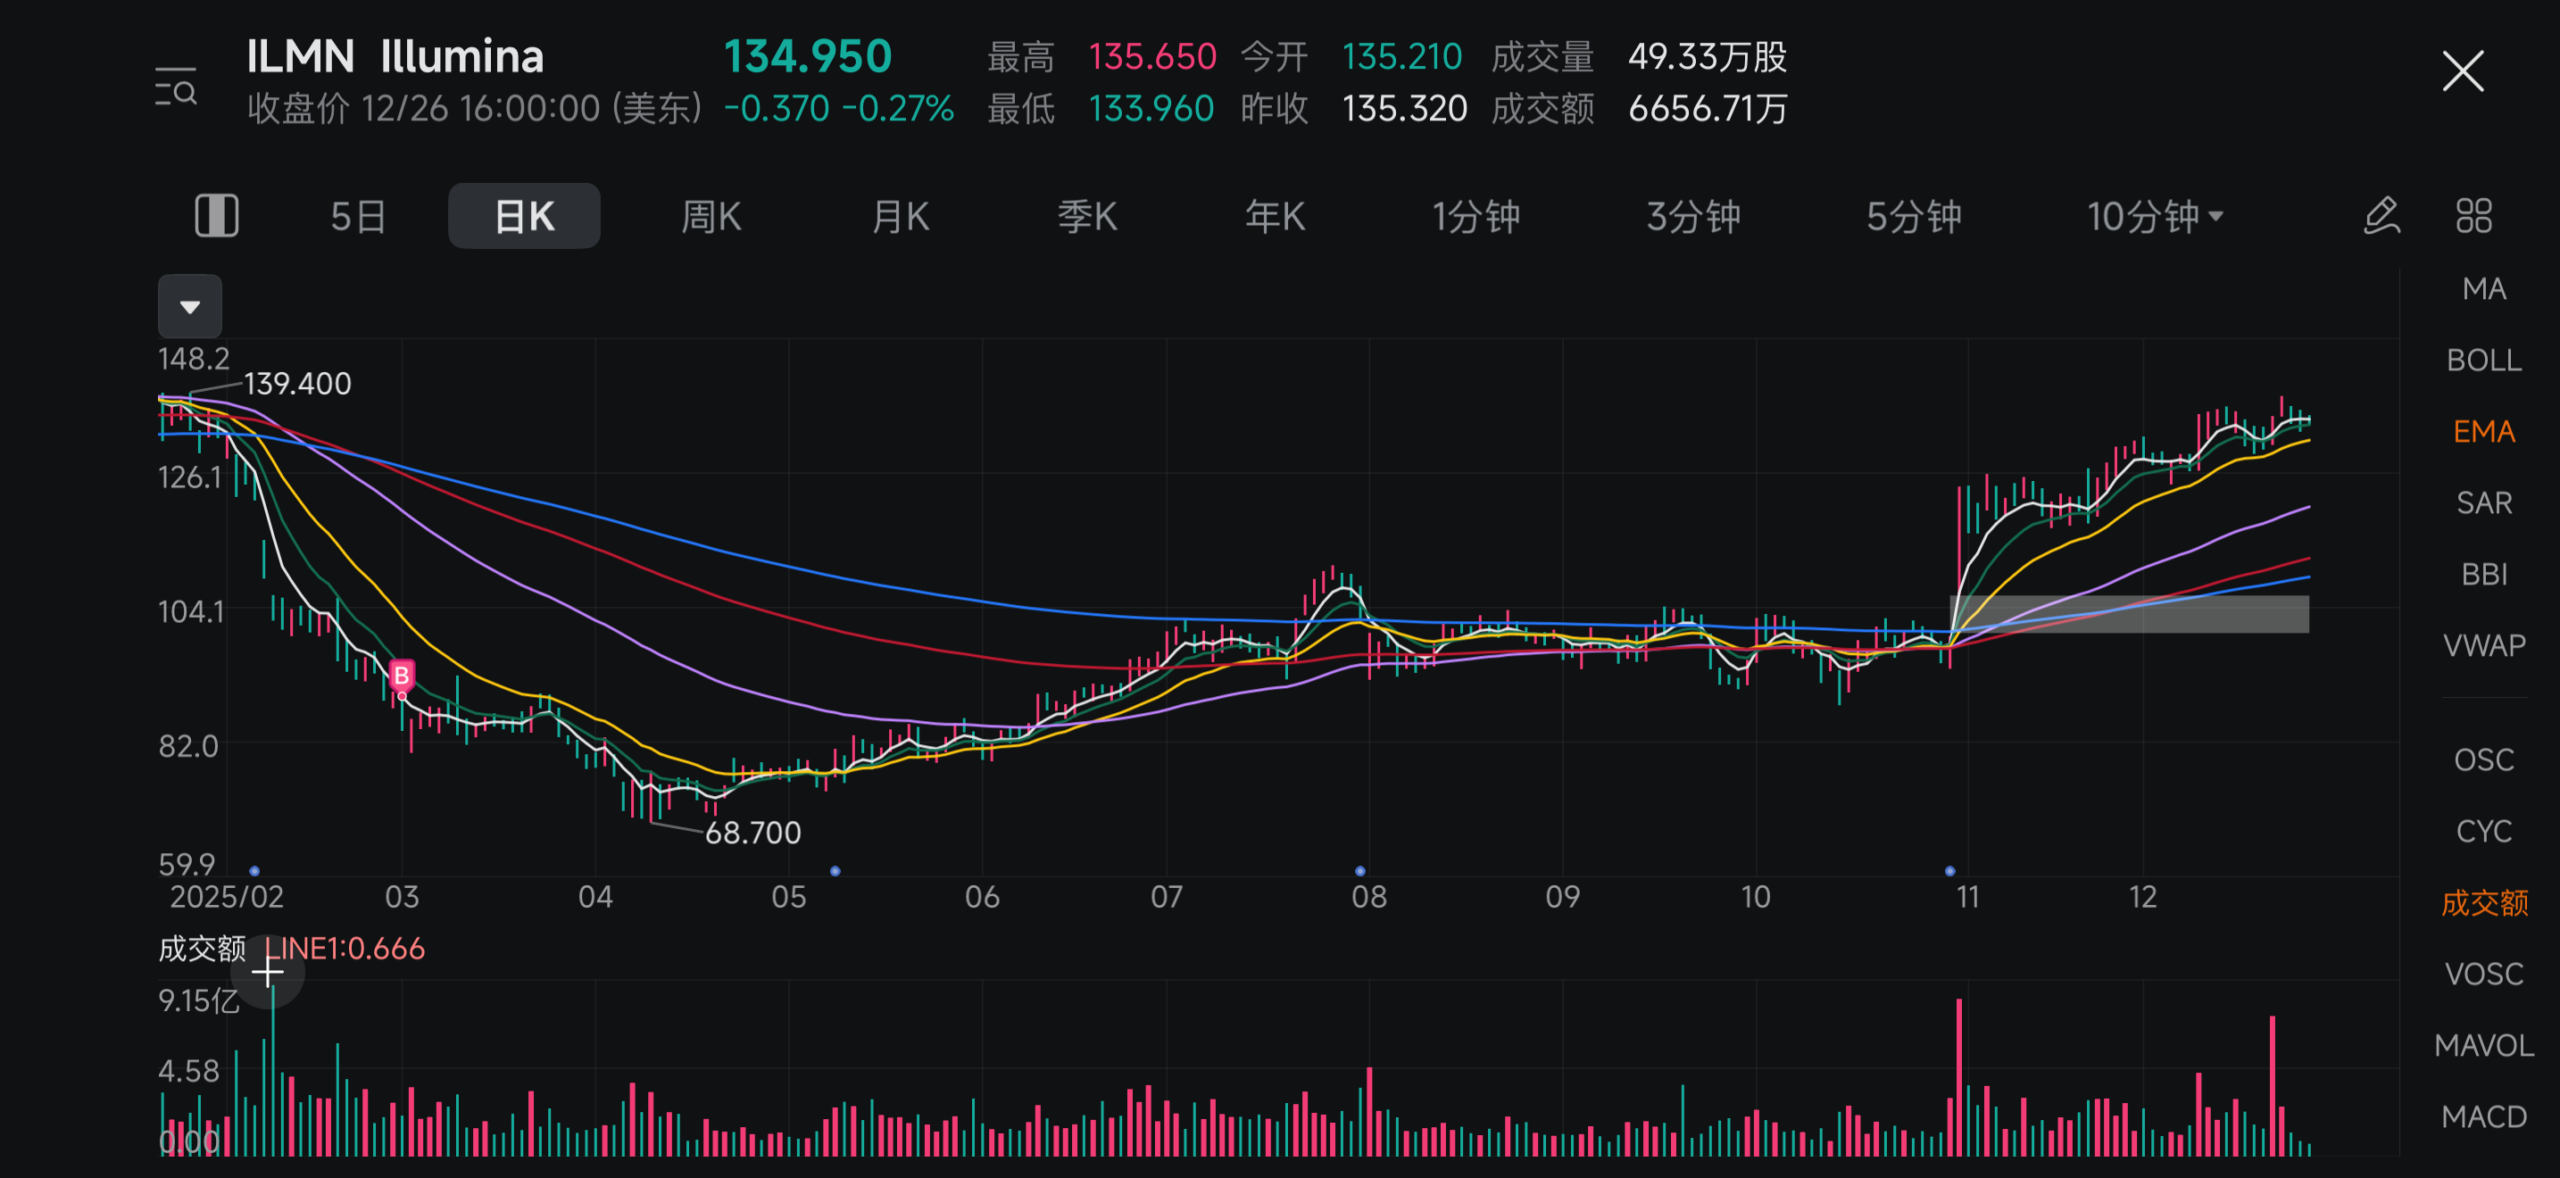The height and width of the screenshot is (1178, 2560).
Task: Enable the MACD sub-indicator
Action: click(2484, 1116)
